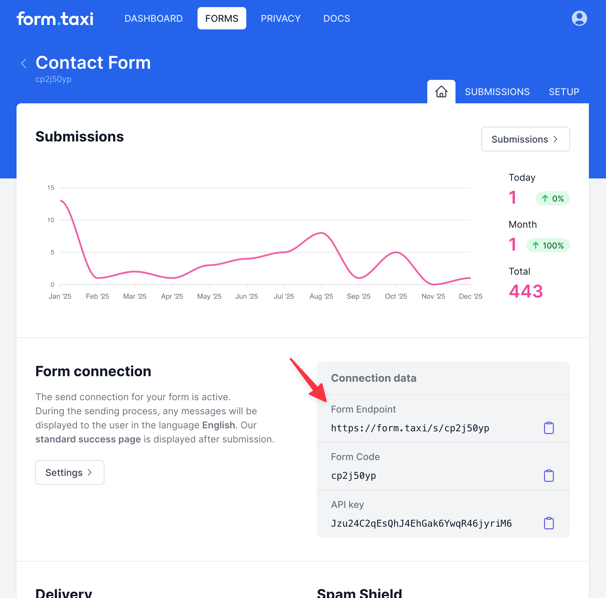The width and height of the screenshot is (606, 598).
Task: Open the Dashboard menu item
Action: pyautogui.click(x=153, y=19)
